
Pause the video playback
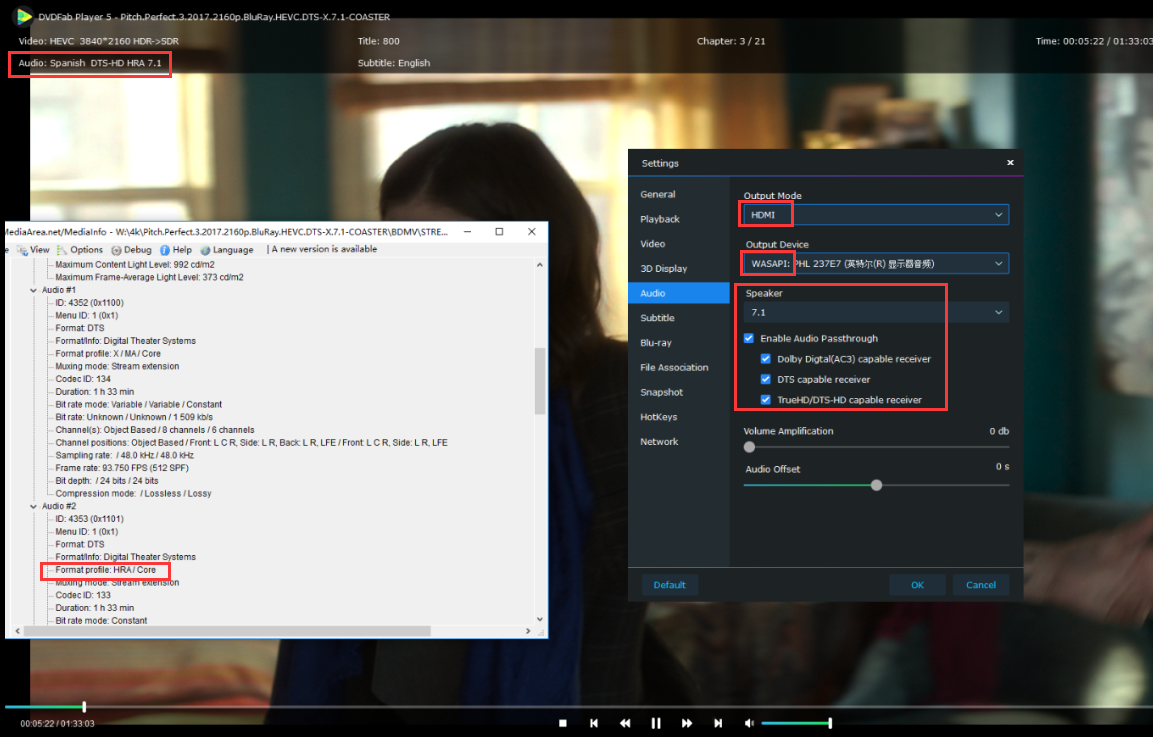tap(656, 723)
